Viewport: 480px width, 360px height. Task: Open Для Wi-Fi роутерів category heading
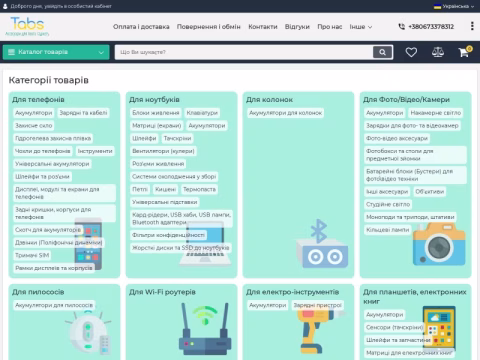162,292
